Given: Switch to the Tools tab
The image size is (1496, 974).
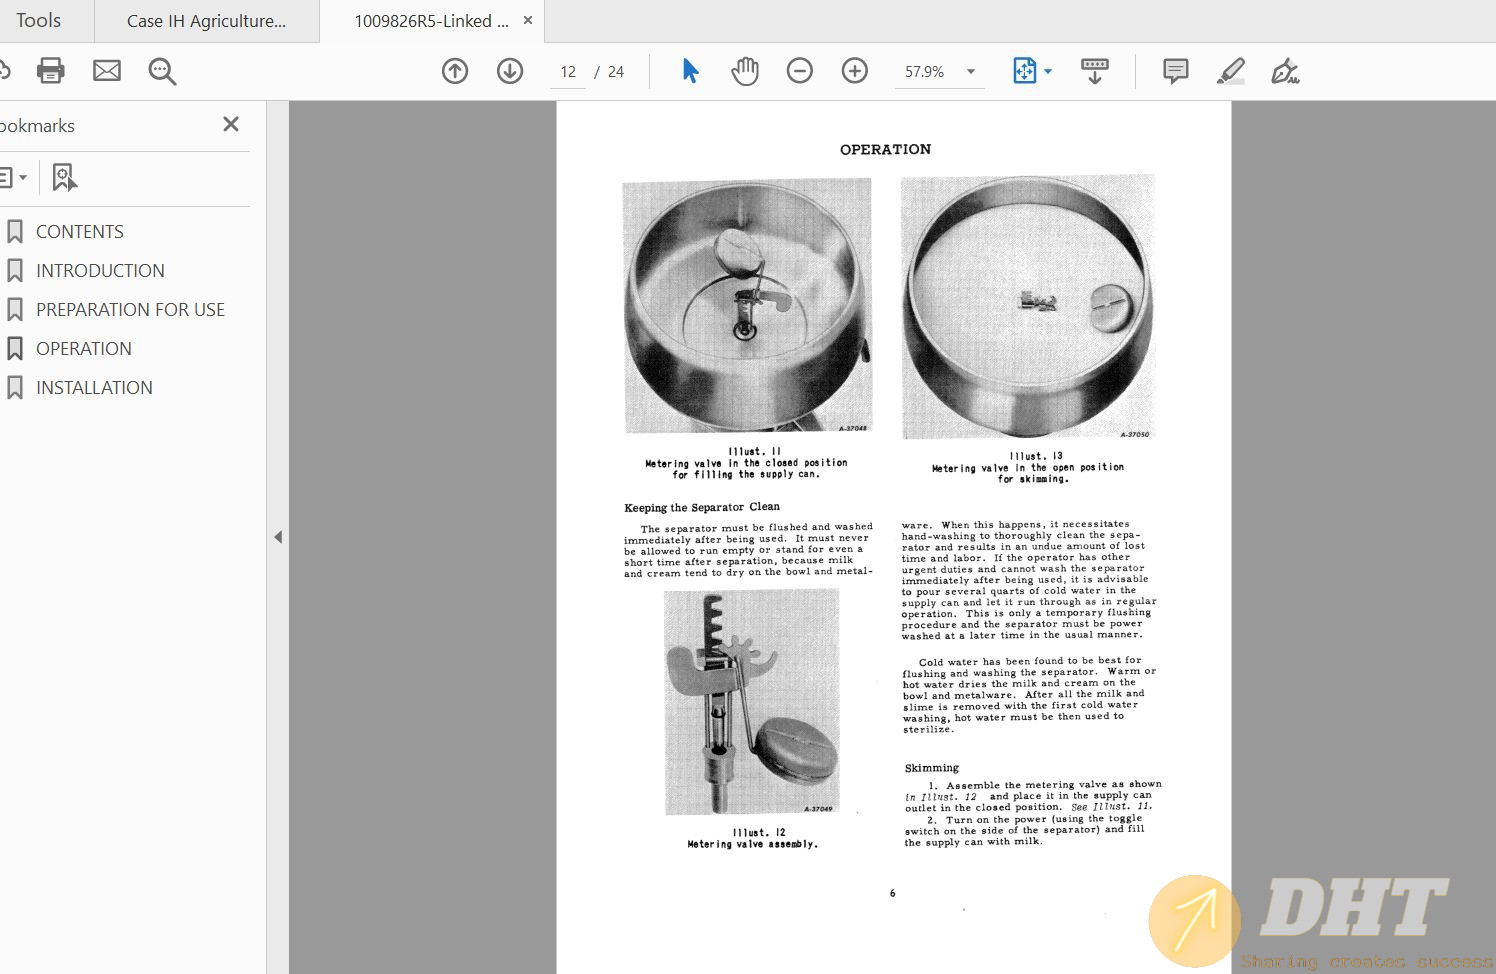Looking at the screenshot, I should (x=38, y=21).
